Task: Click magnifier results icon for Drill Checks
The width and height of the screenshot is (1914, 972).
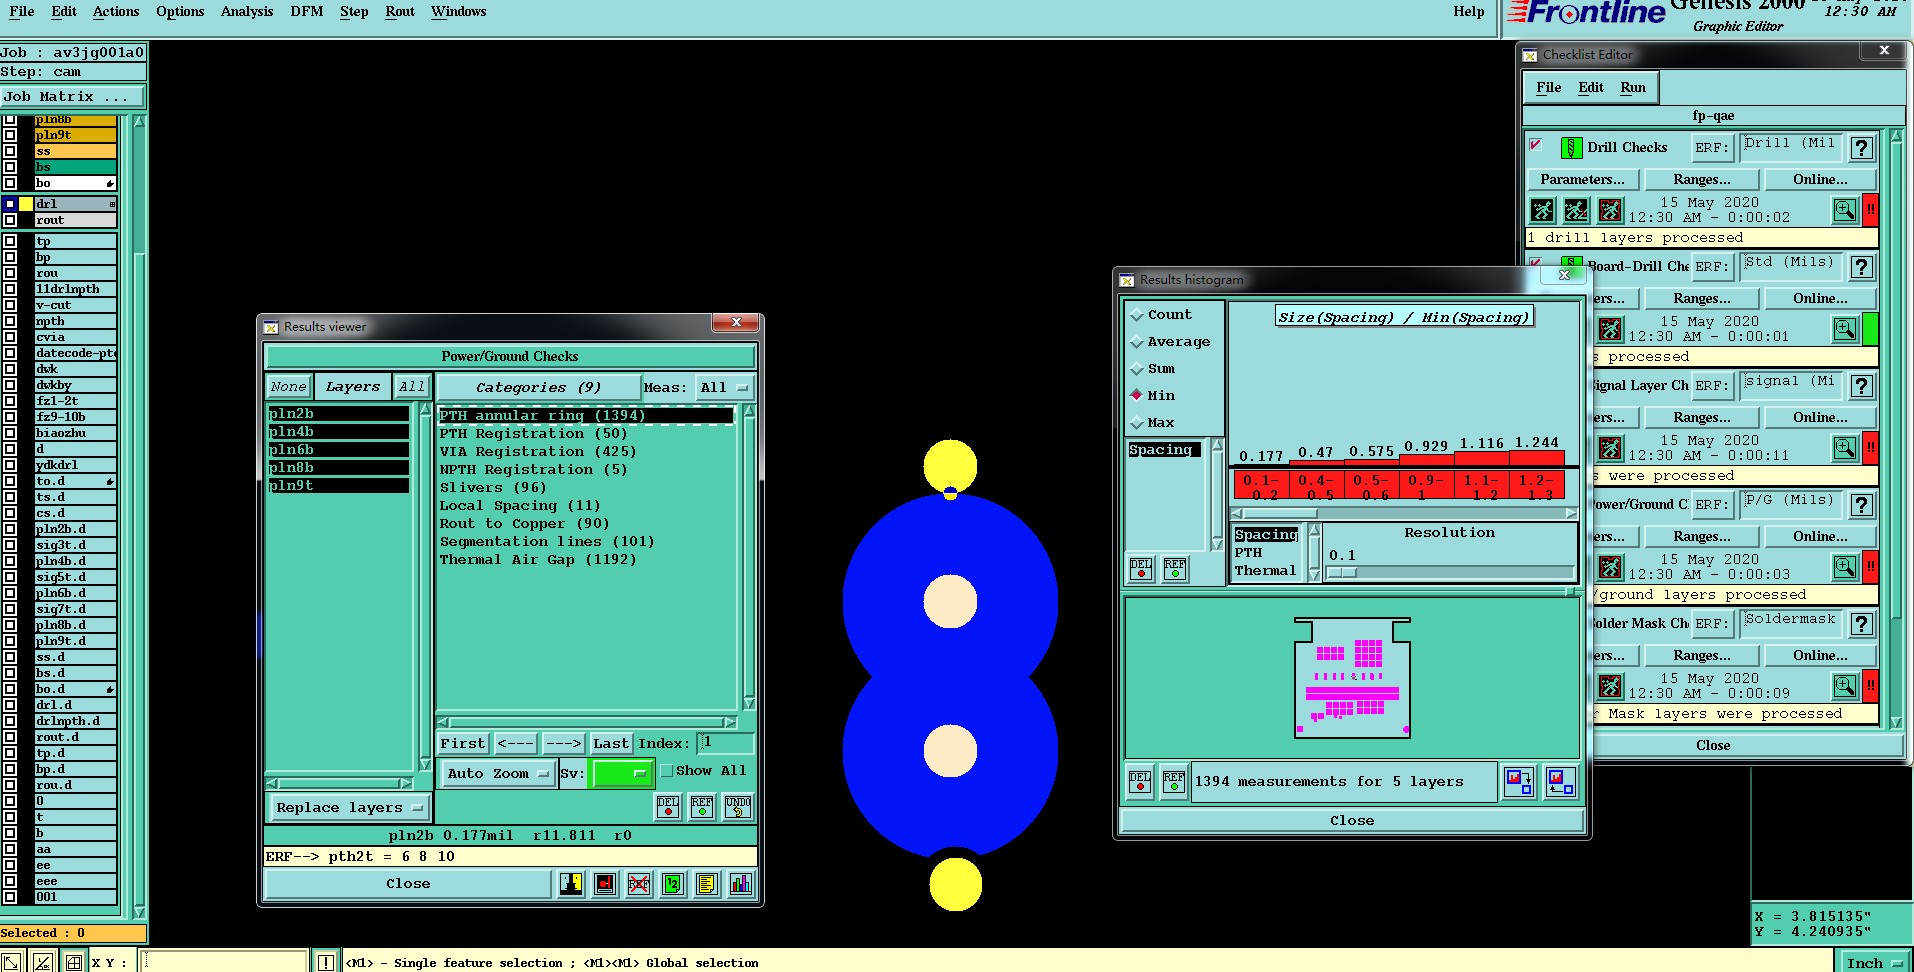Action: (x=1845, y=210)
